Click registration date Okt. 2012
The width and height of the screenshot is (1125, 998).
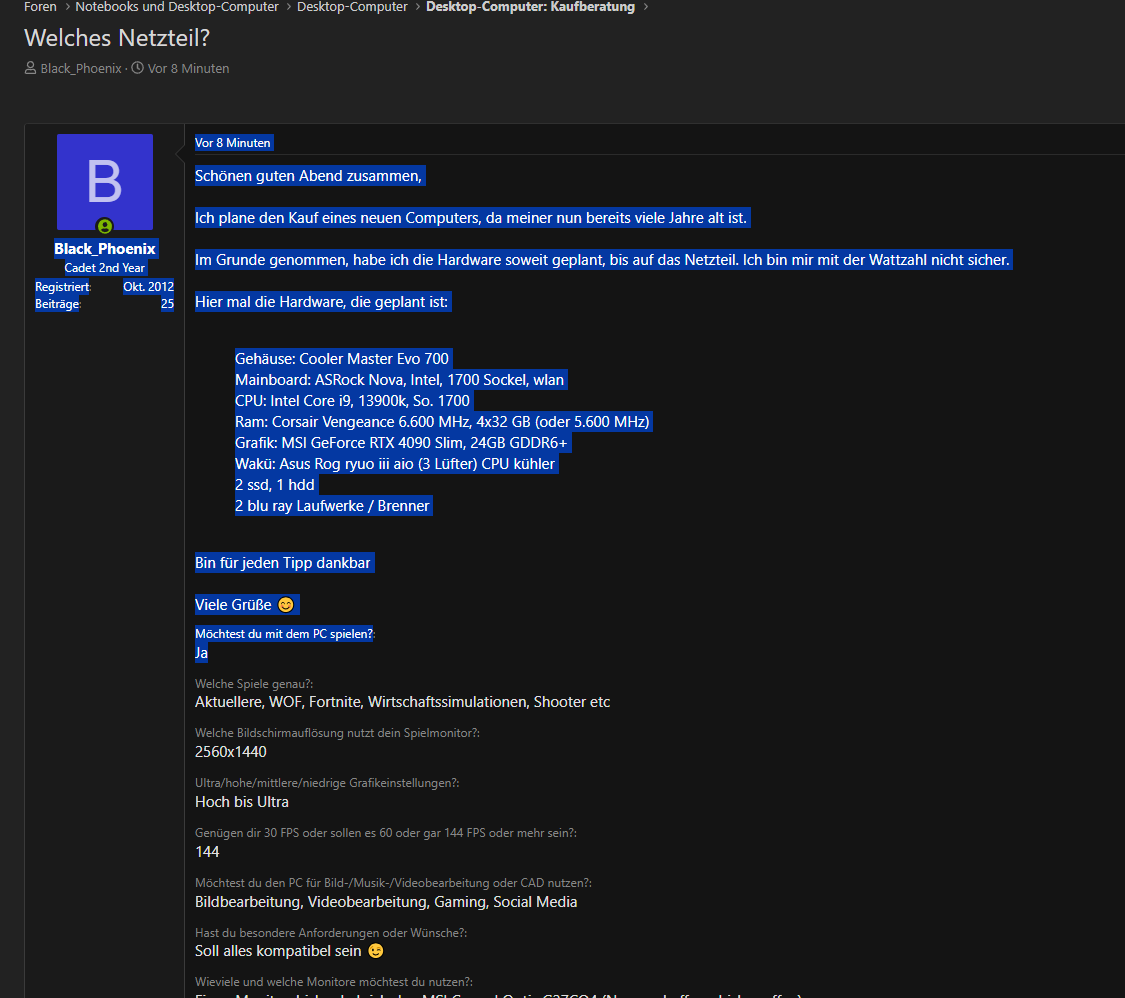pos(149,286)
